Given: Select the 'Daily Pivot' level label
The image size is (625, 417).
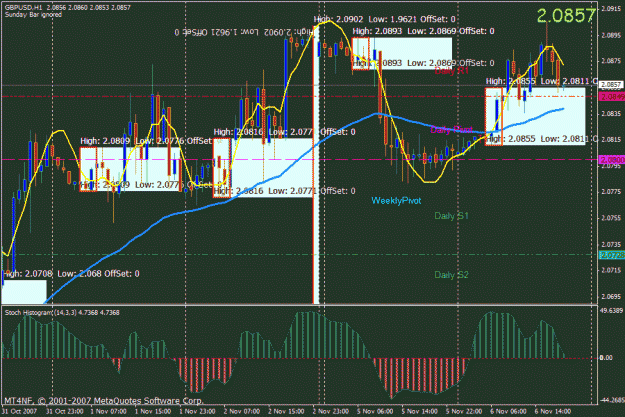Looking at the screenshot, I should [x=451, y=130].
